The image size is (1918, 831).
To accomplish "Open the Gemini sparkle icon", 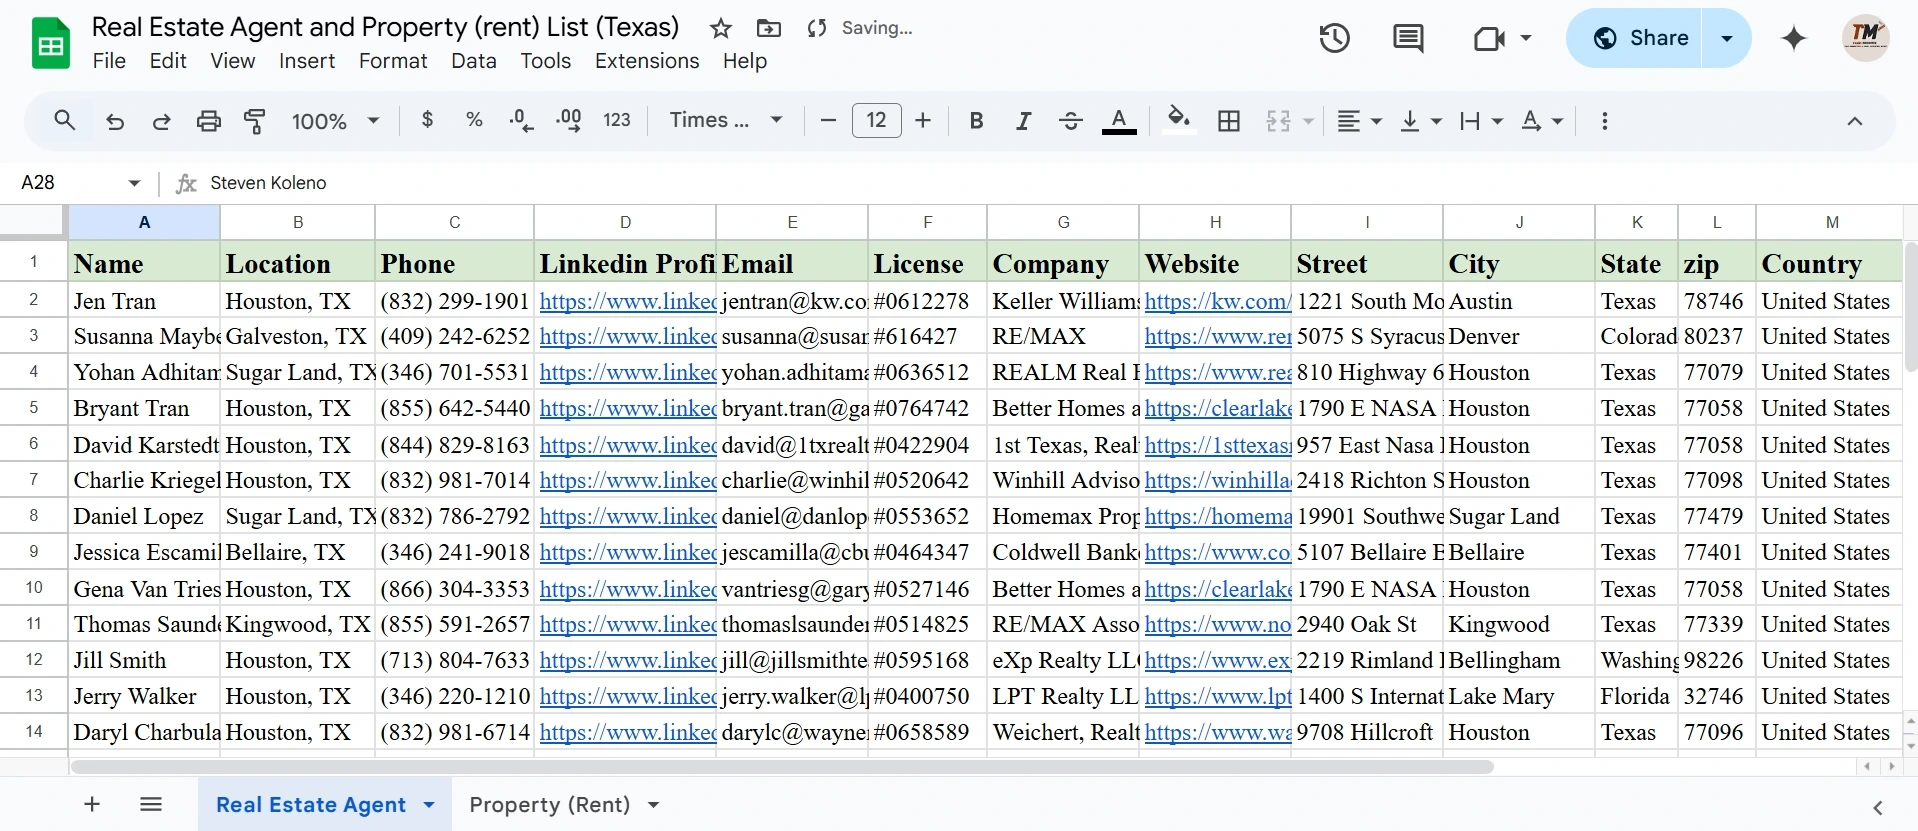I will click(x=1794, y=38).
